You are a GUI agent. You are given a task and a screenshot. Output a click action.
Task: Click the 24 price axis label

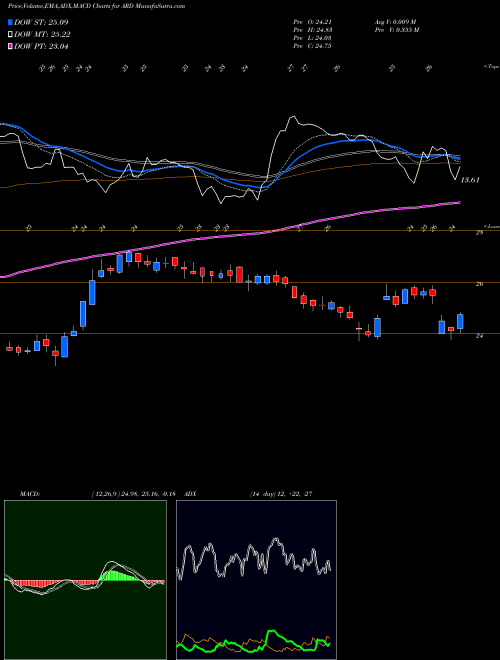point(479,336)
